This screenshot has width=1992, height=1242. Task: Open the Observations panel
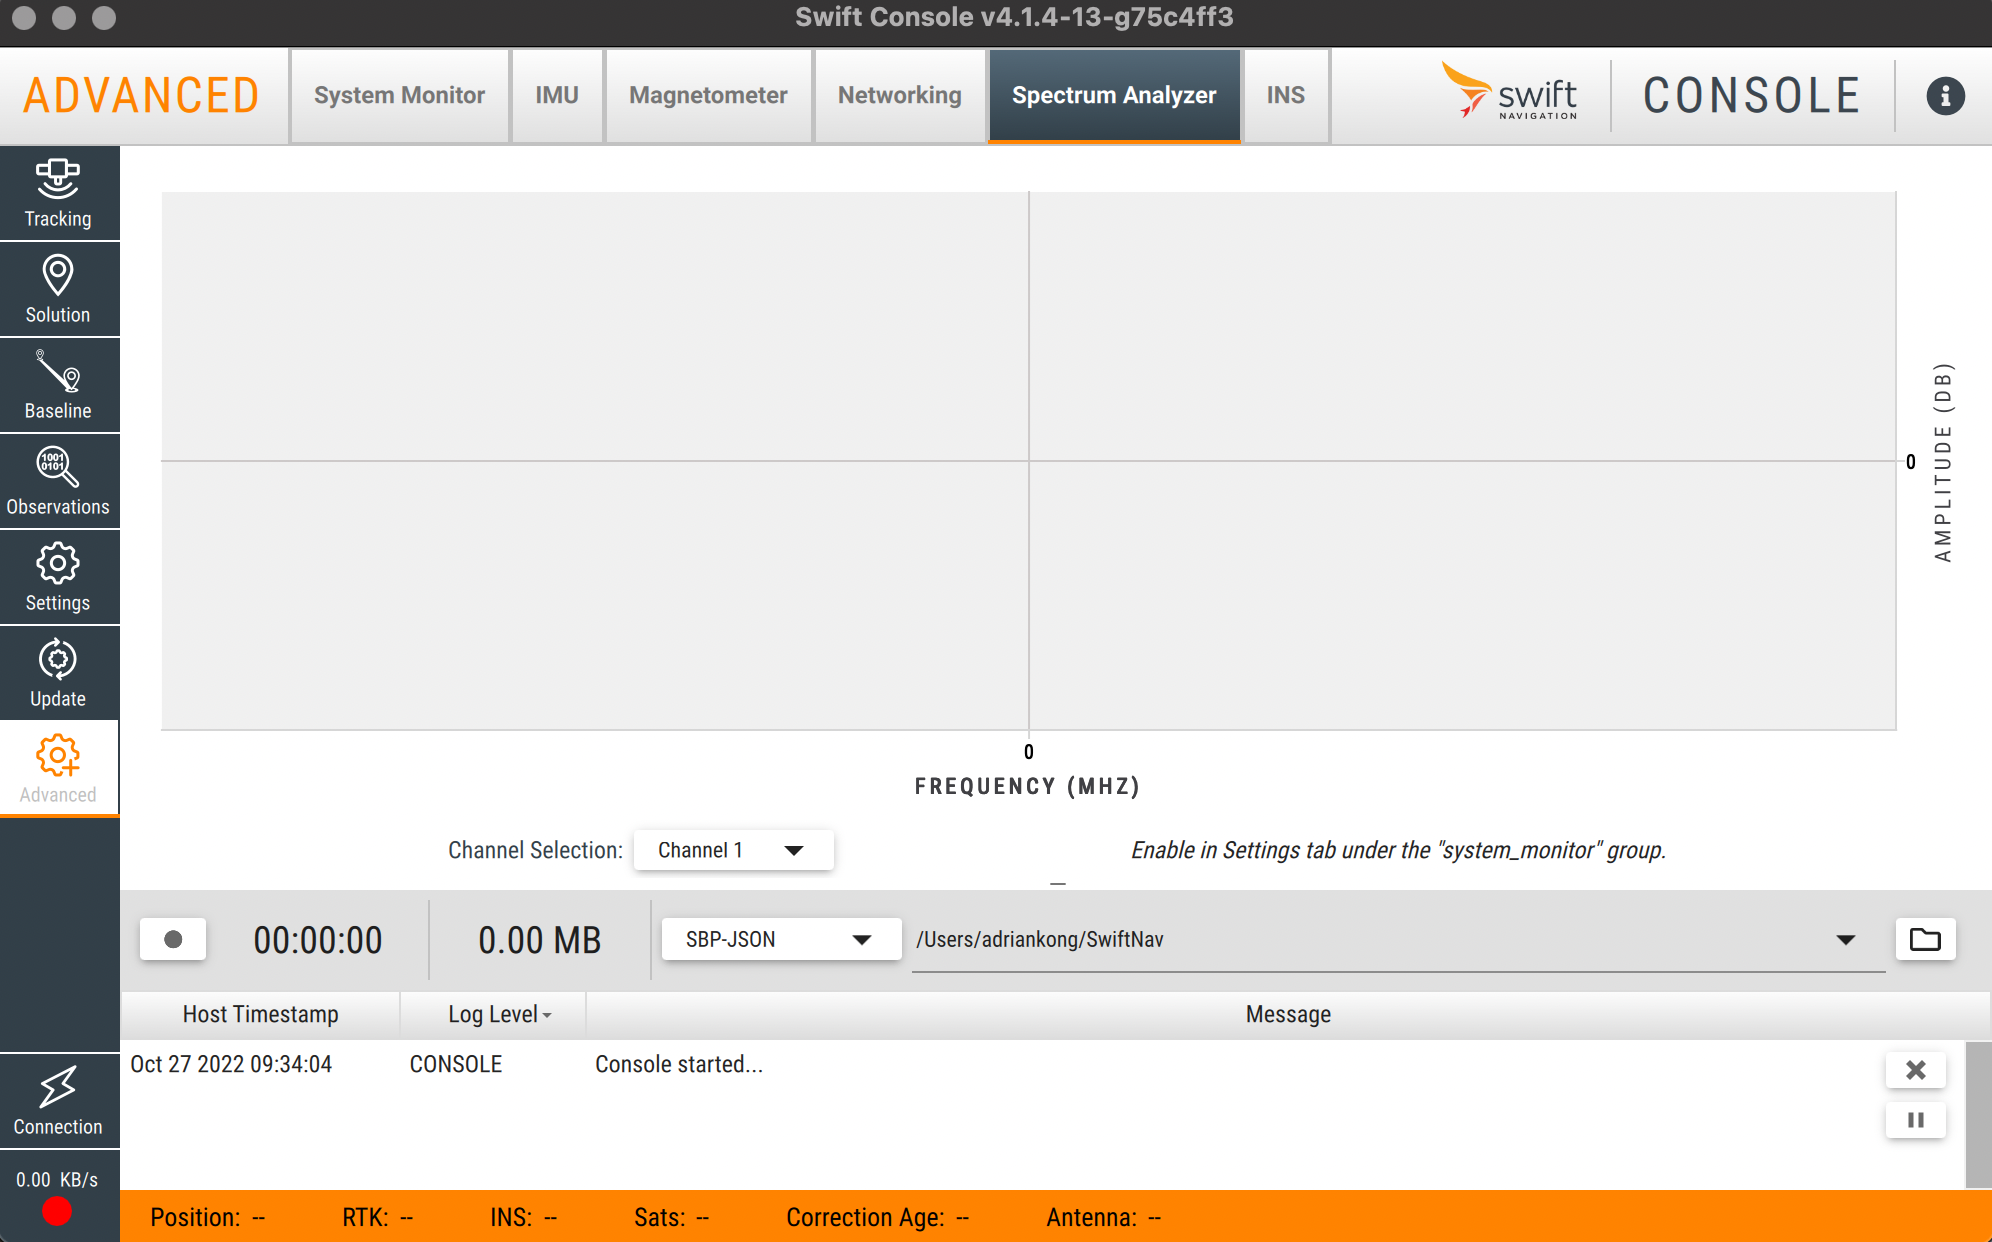click(58, 481)
